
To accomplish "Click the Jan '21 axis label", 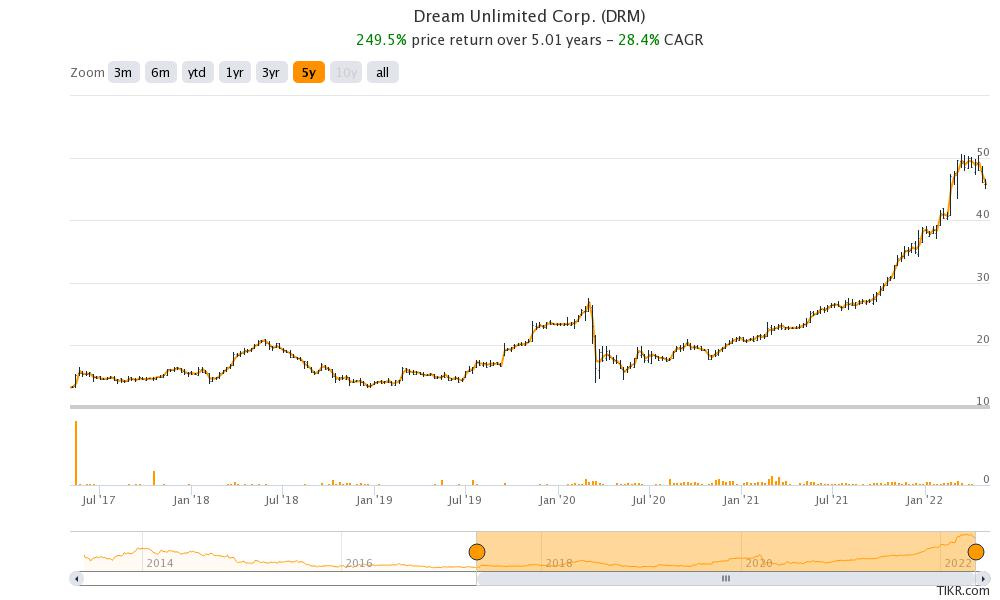I will (740, 501).
